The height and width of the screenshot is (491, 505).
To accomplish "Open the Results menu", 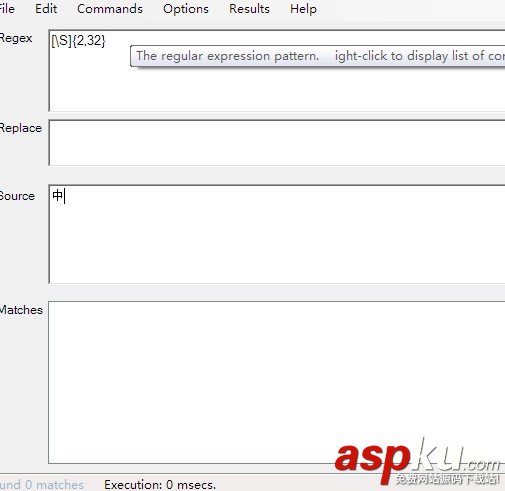I will coord(249,9).
